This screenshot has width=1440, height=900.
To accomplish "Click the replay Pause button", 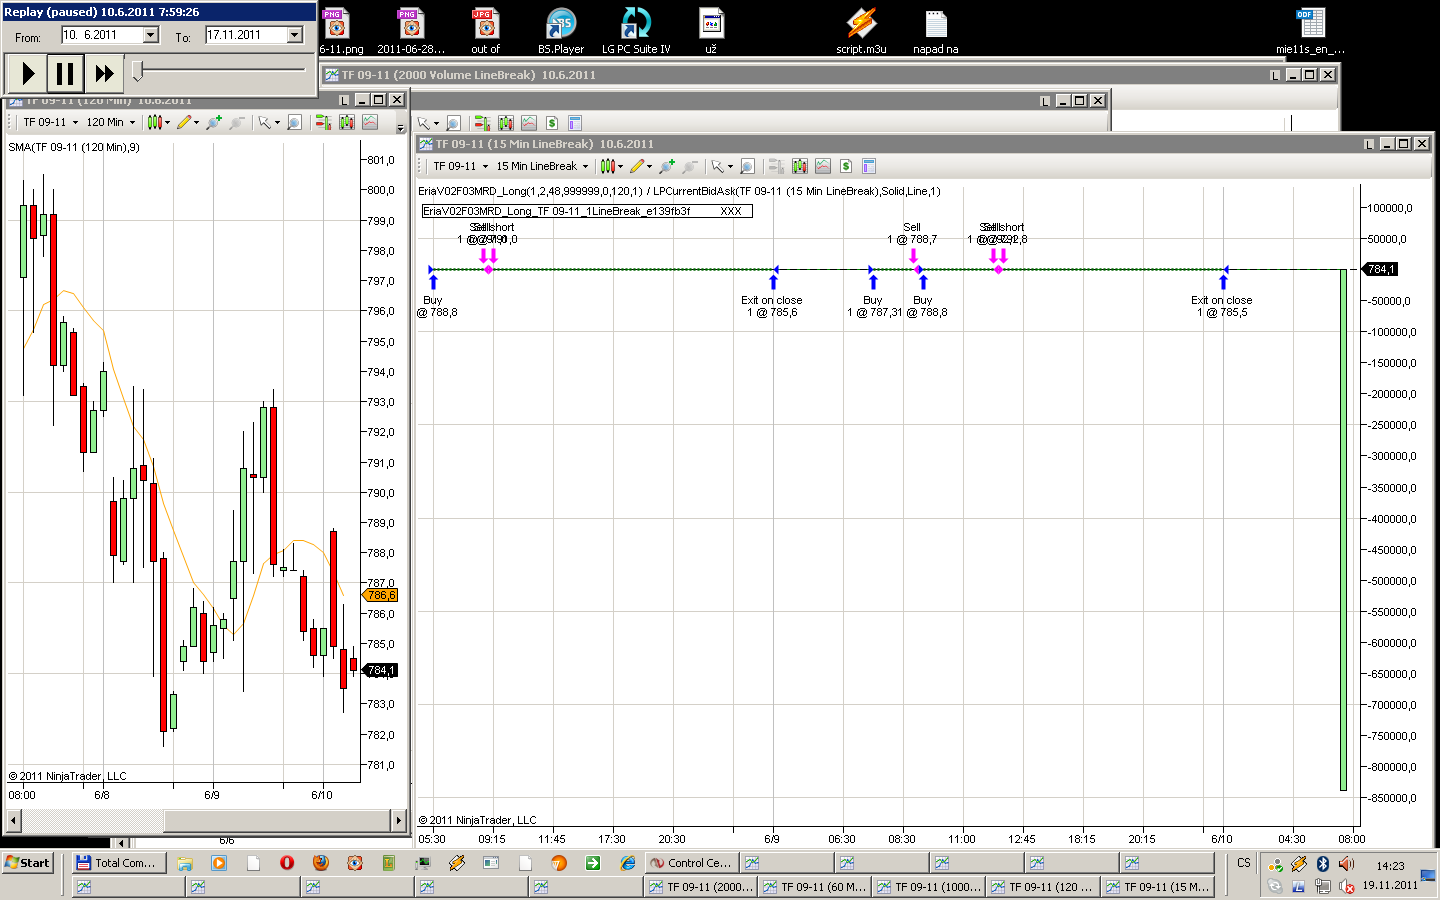I will [65, 73].
